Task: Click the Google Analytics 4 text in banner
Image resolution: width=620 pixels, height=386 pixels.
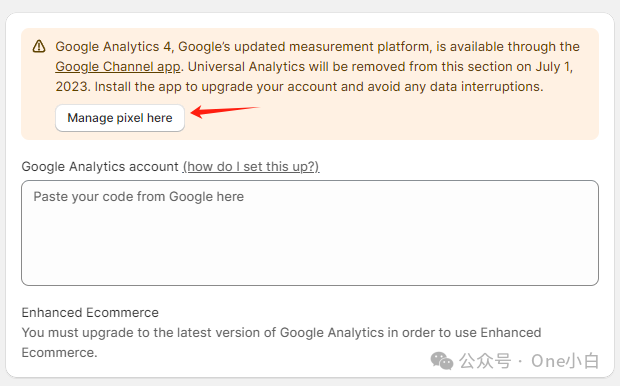Action: [x=113, y=47]
